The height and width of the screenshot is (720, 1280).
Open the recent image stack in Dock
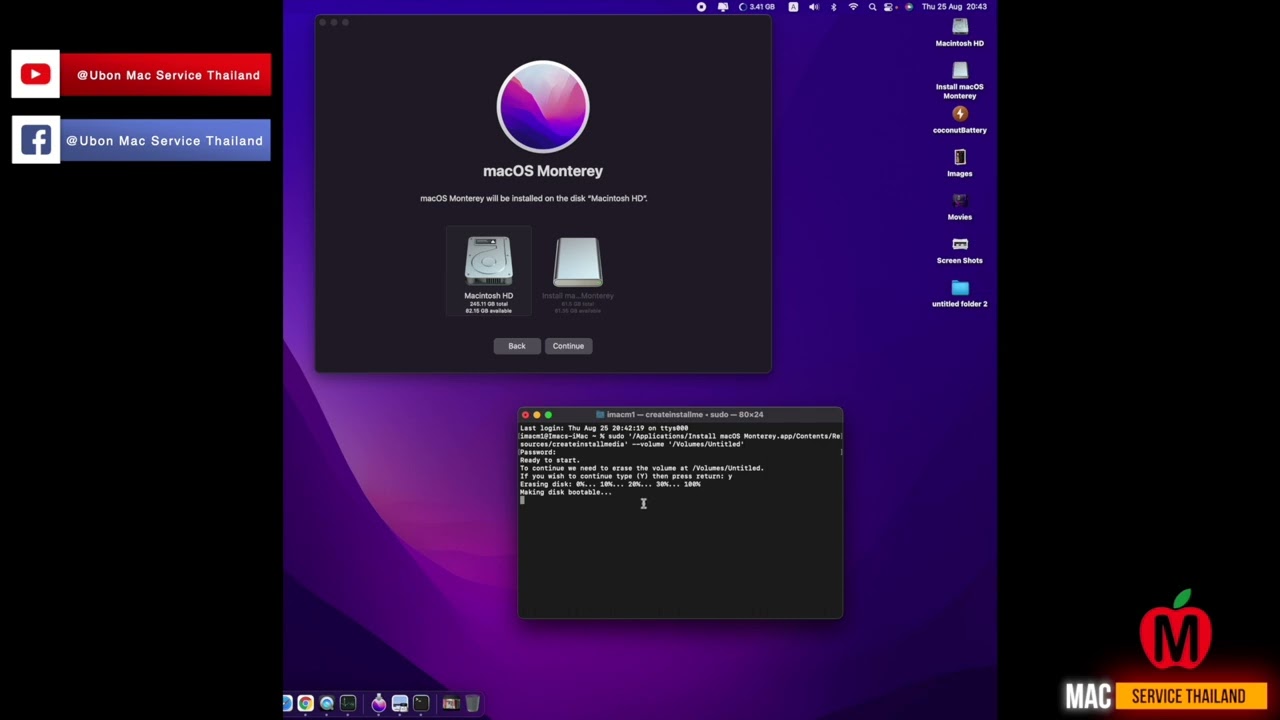451,703
